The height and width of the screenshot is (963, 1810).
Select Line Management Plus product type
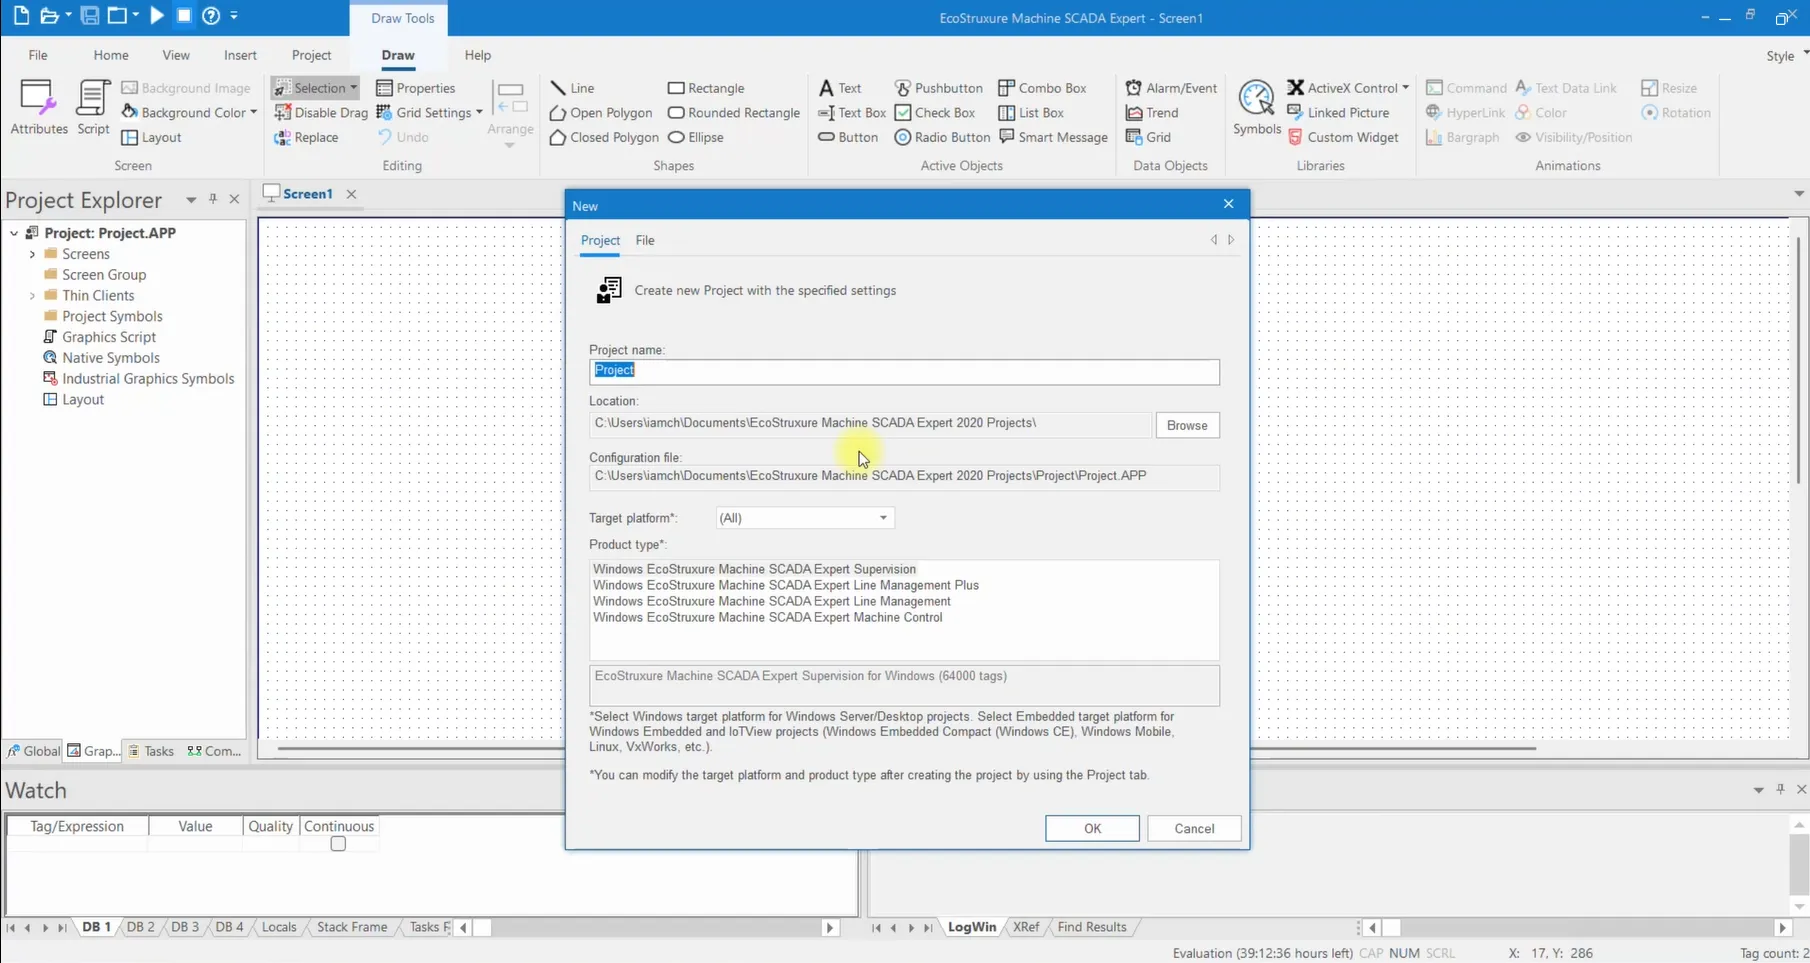[x=786, y=585]
